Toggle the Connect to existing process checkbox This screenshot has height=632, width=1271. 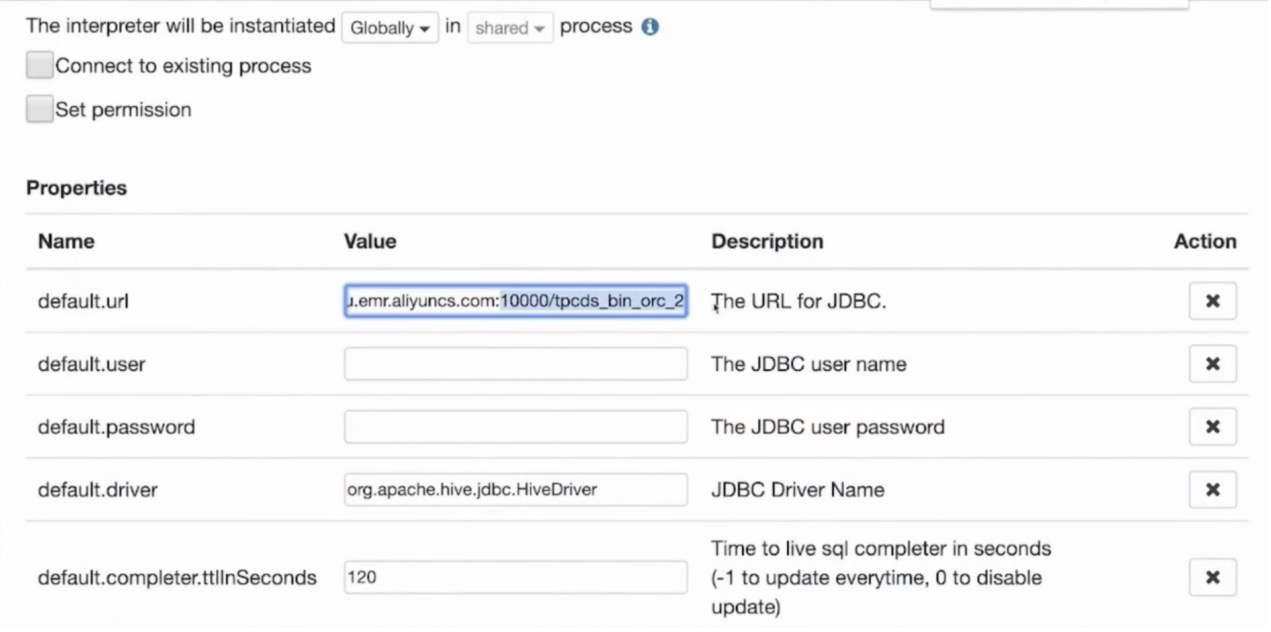[39, 65]
